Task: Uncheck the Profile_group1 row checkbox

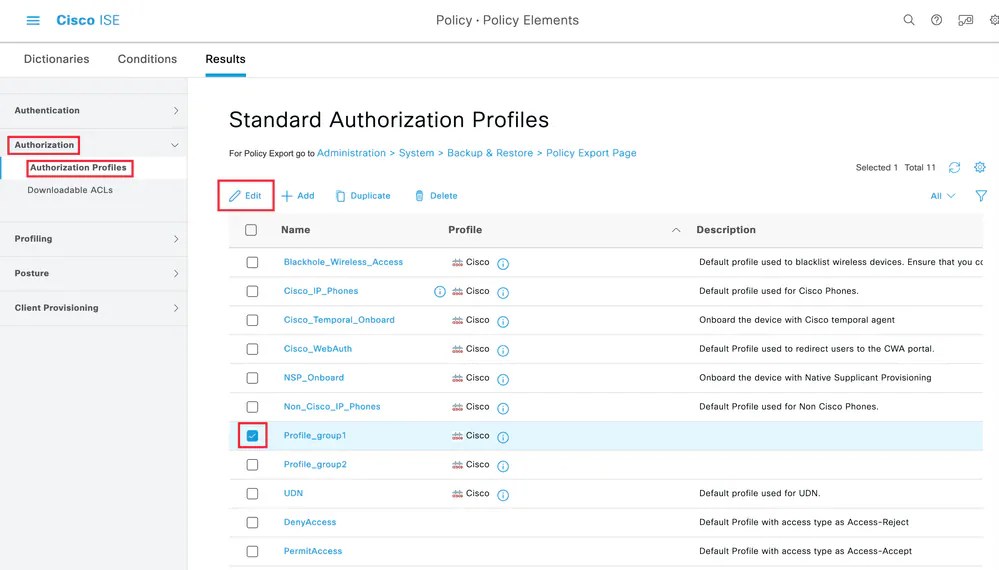Action: tap(252, 436)
